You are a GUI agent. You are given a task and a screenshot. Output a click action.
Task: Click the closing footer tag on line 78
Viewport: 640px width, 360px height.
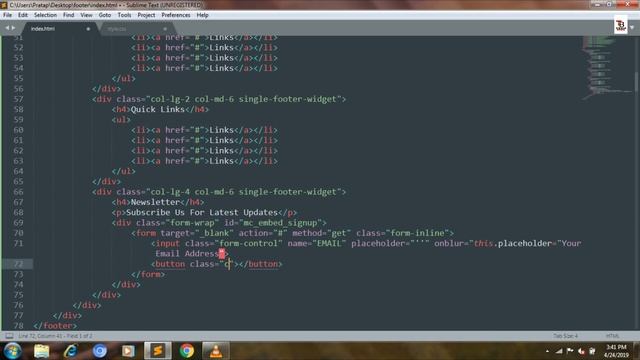(55, 326)
